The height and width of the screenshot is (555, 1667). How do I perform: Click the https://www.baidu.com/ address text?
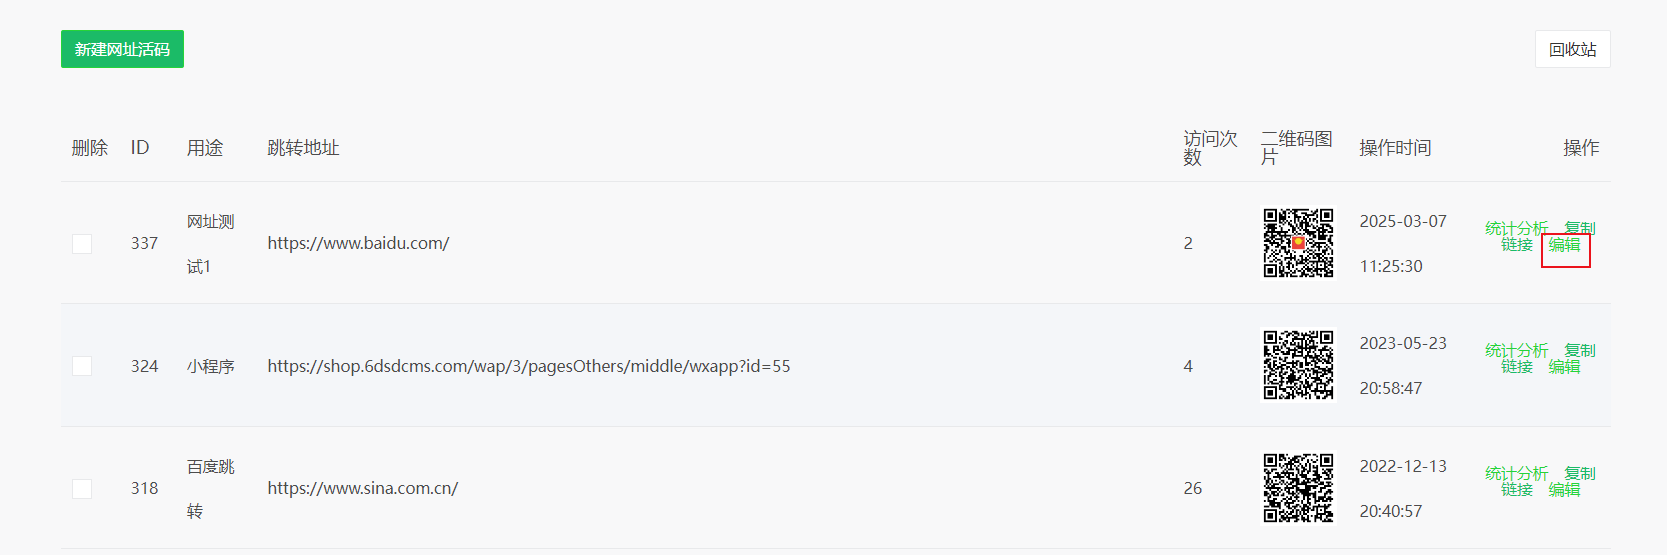click(x=358, y=243)
